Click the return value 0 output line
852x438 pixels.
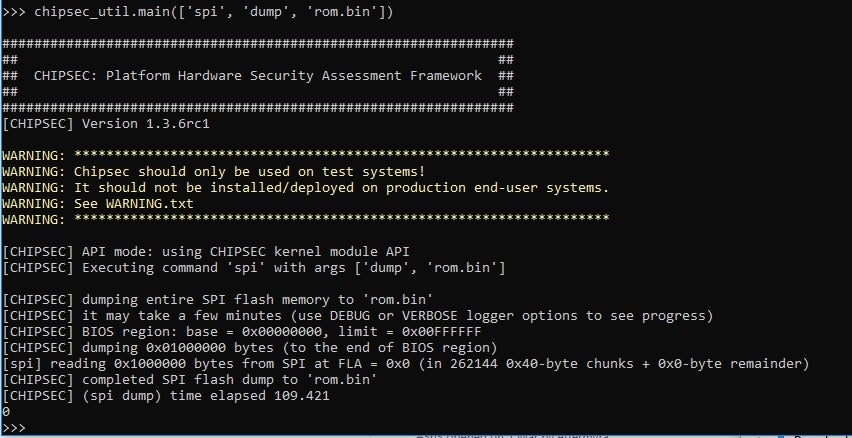[x=6, y=411]
